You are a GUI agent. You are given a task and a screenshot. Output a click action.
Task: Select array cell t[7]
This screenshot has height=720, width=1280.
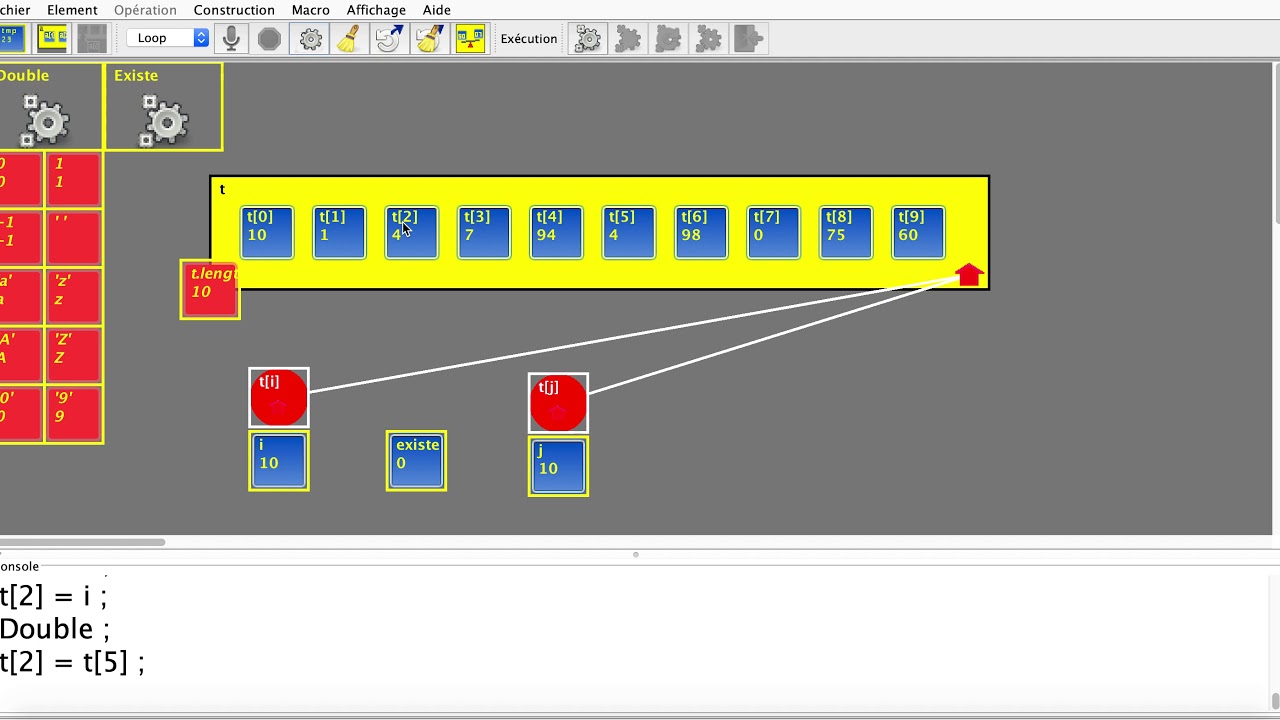[773, 232]
